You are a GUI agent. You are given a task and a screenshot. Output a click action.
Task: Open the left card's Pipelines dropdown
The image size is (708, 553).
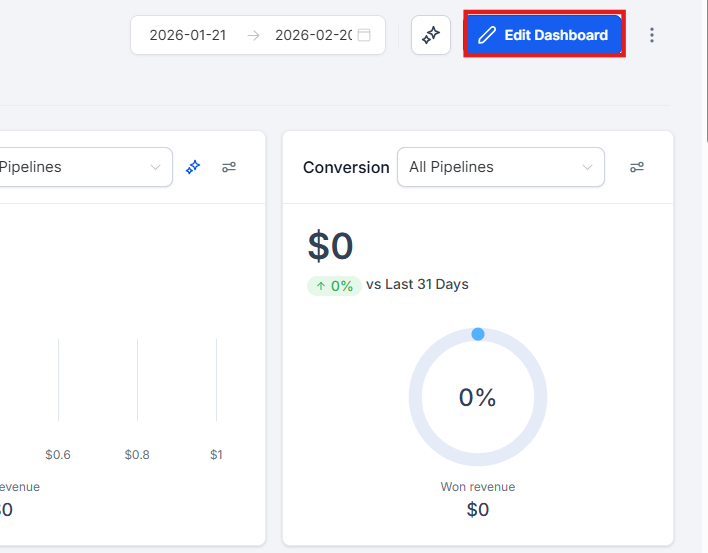pos(80,167)
